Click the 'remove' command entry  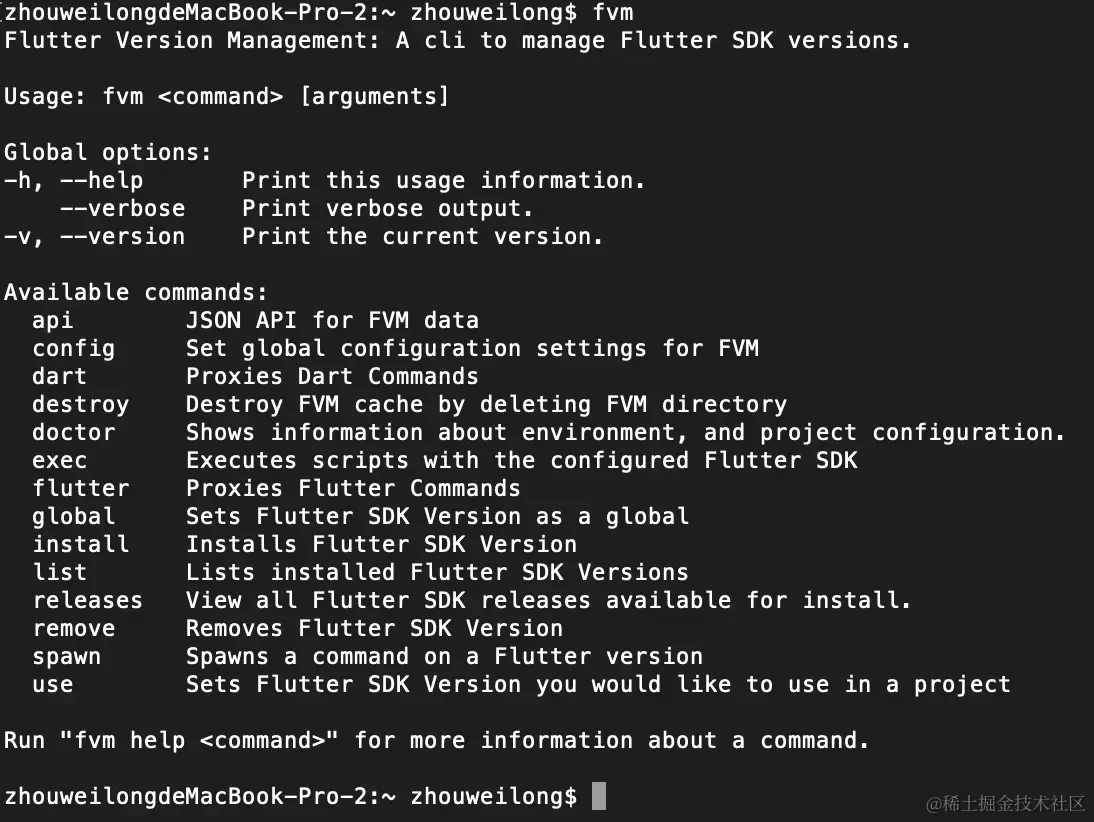[73, 628]
